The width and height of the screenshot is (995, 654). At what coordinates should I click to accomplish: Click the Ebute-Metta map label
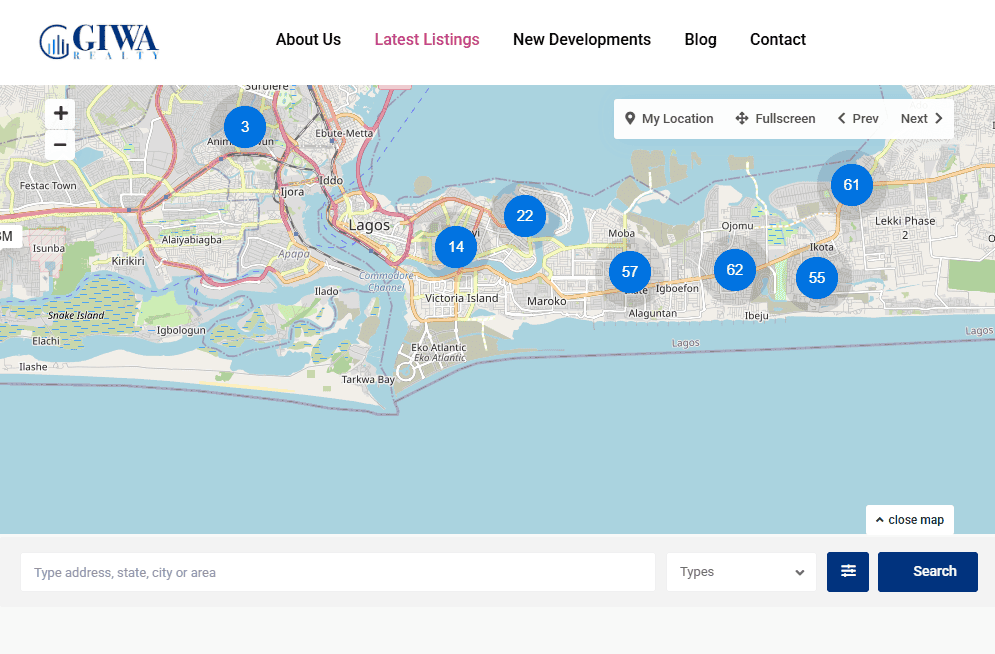(344, 133)
